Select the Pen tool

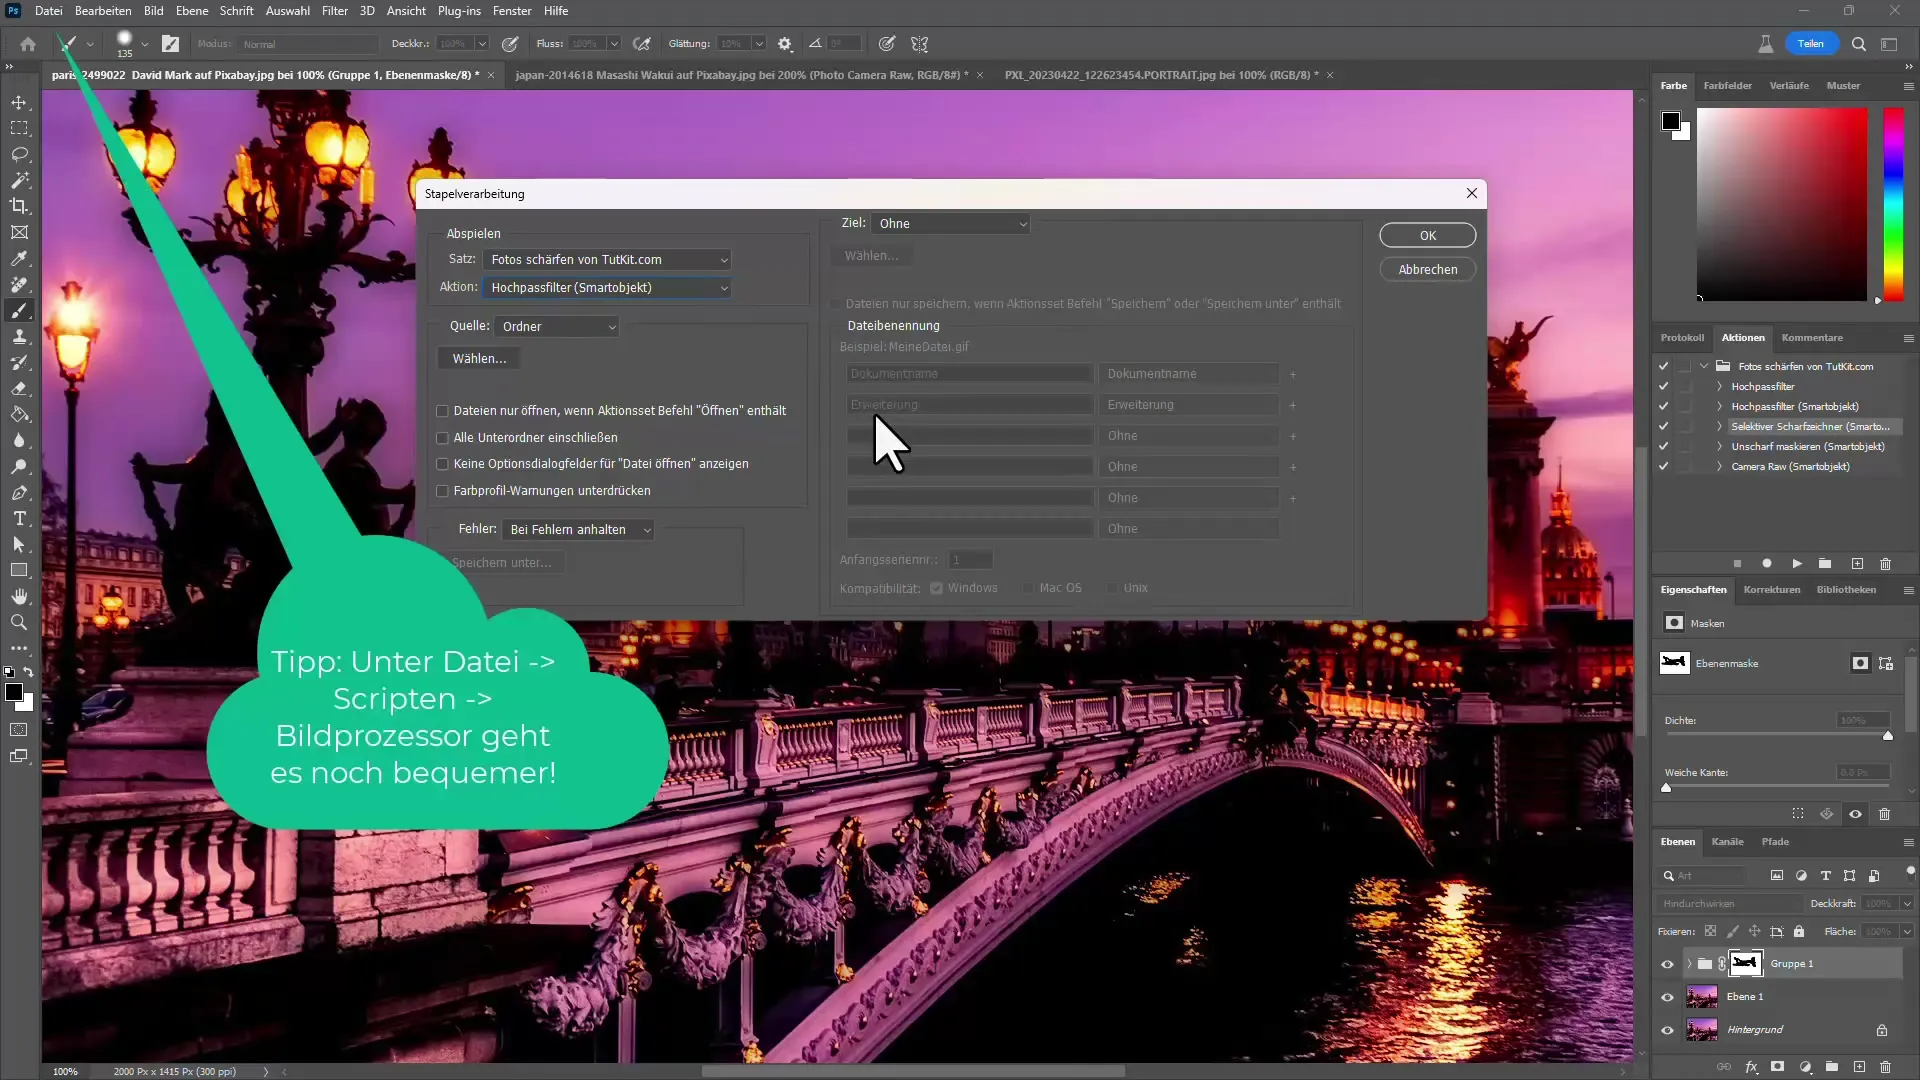point(19,493)
